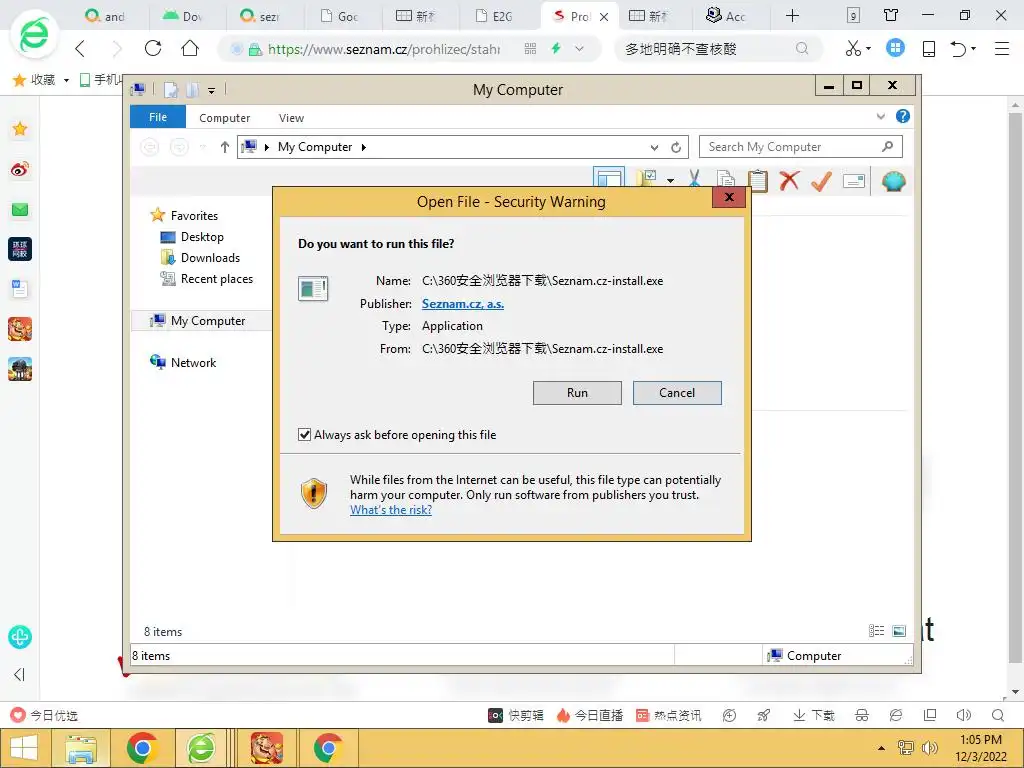Select Network in the navigation pane
This screenshot has width=1024, height=768.
(x=193, y=362)
